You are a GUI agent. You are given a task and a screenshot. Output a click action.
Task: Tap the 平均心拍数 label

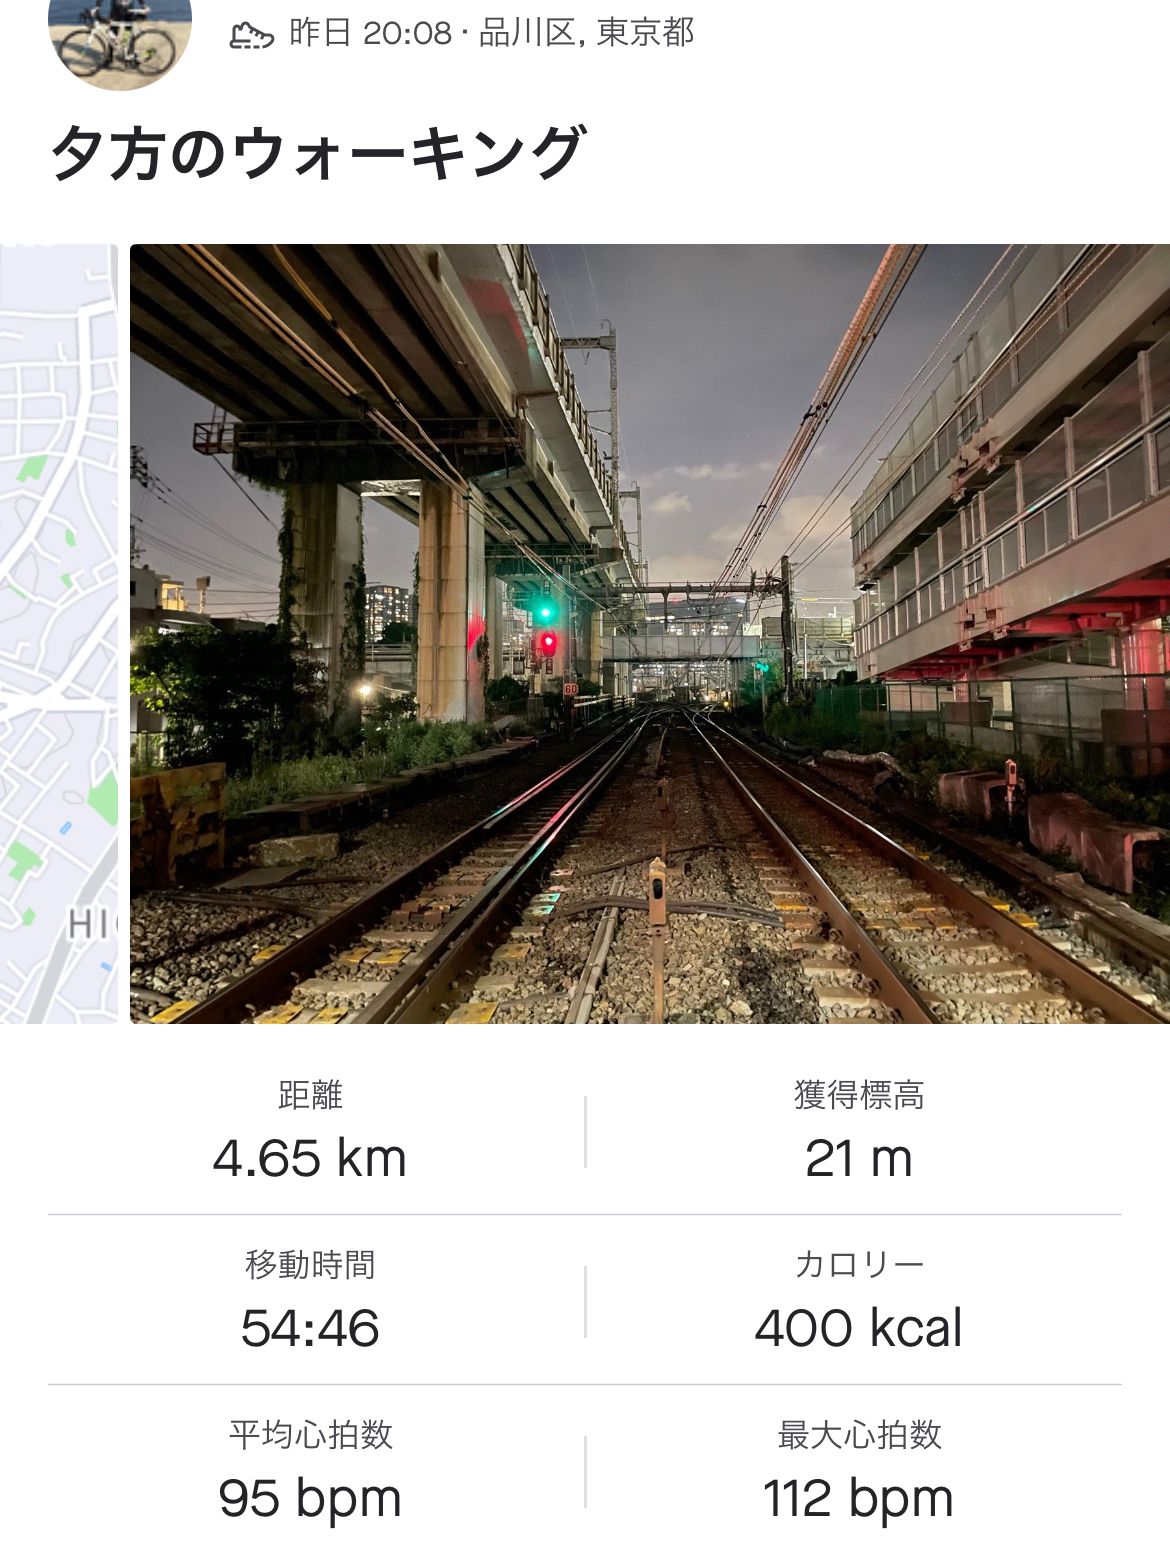point(310,1435)
